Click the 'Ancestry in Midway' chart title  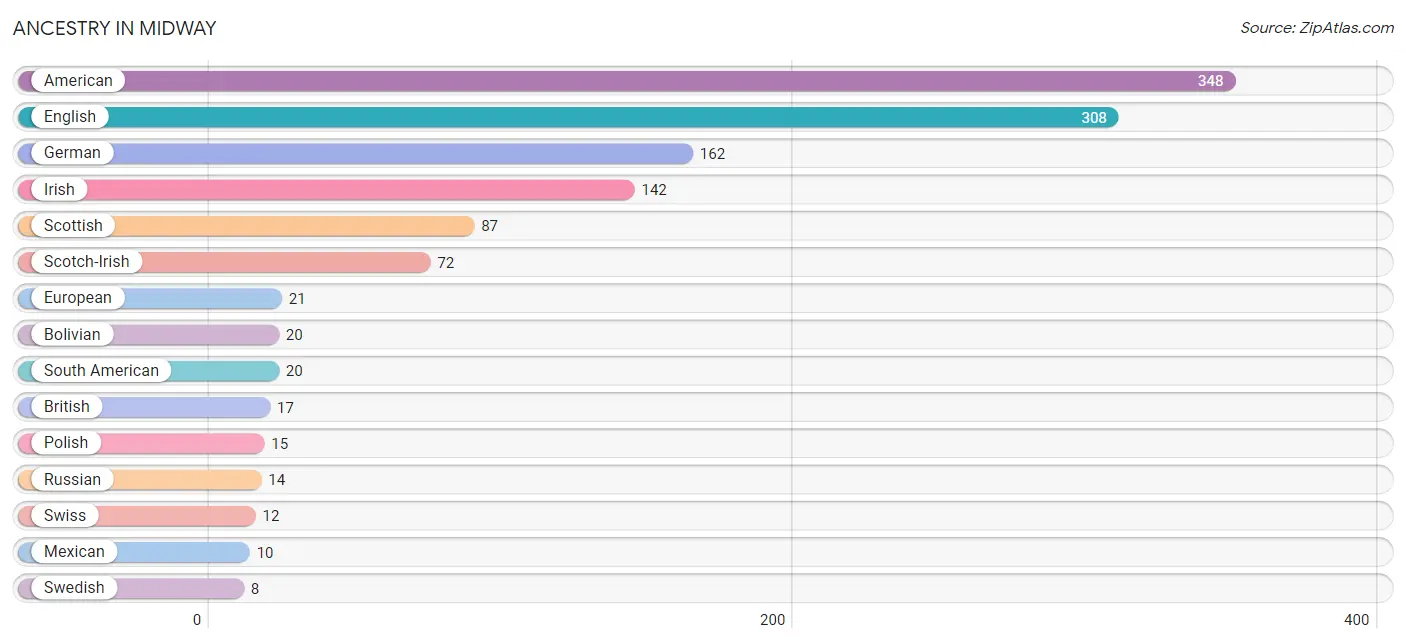coord(115,28)
